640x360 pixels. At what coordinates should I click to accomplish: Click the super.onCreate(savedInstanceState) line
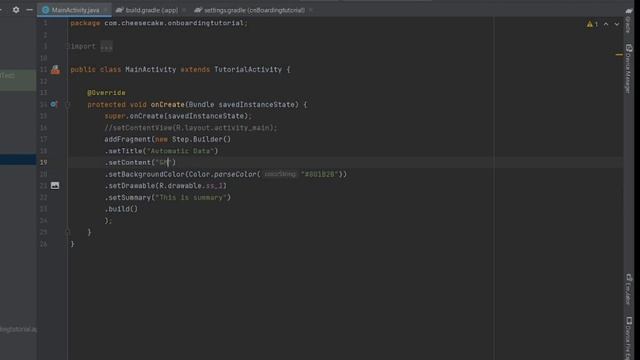click(178, 116)
